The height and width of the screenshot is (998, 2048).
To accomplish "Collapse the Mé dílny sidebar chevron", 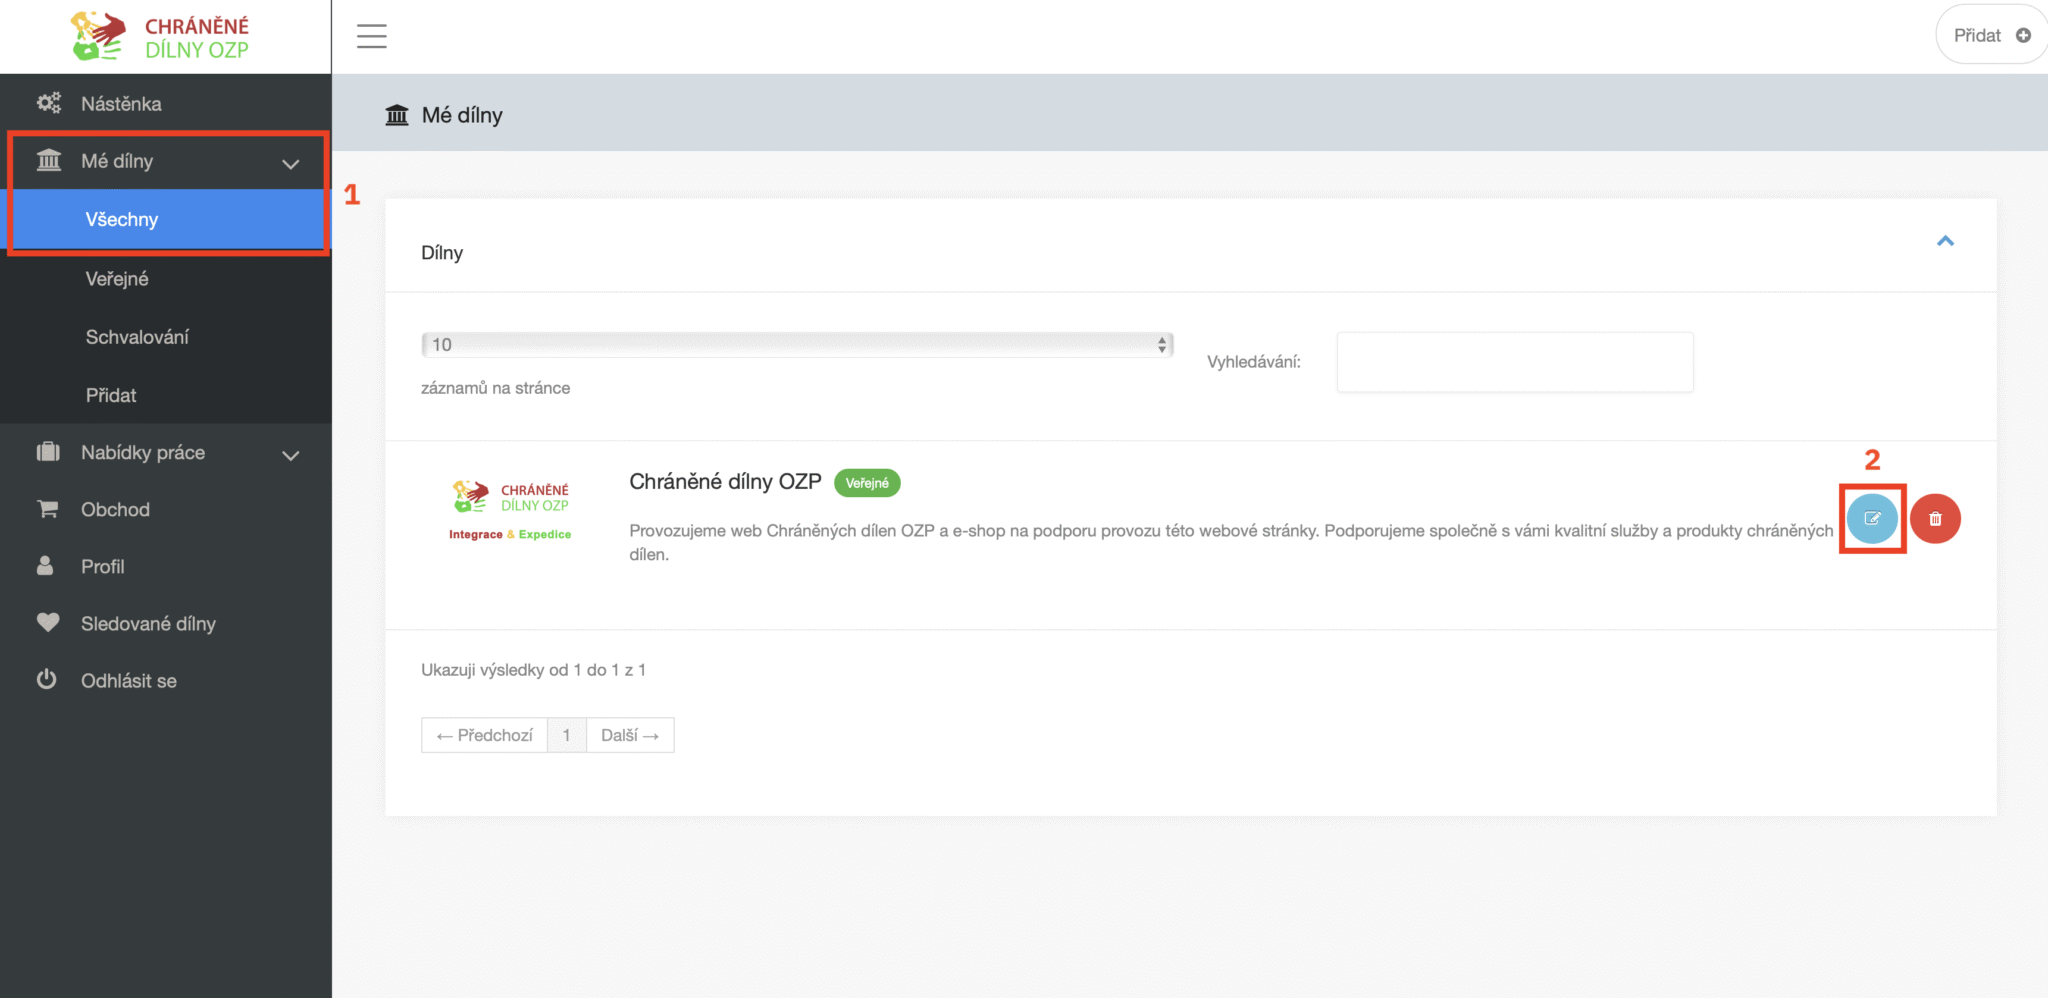I will [290, 163].
